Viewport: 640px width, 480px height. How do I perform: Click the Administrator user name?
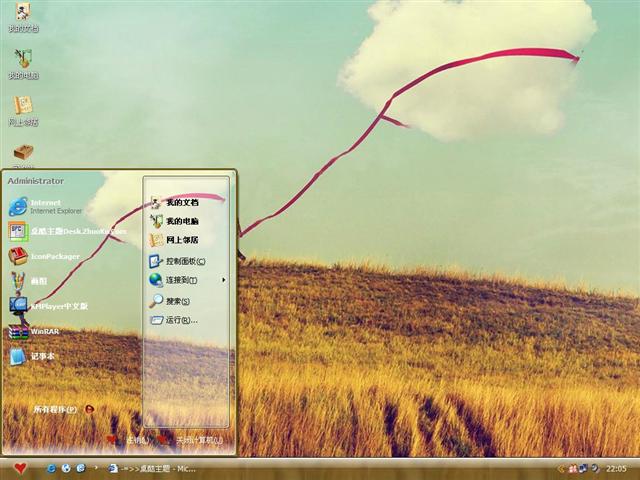pyautogui.click(x=36, y=181)
